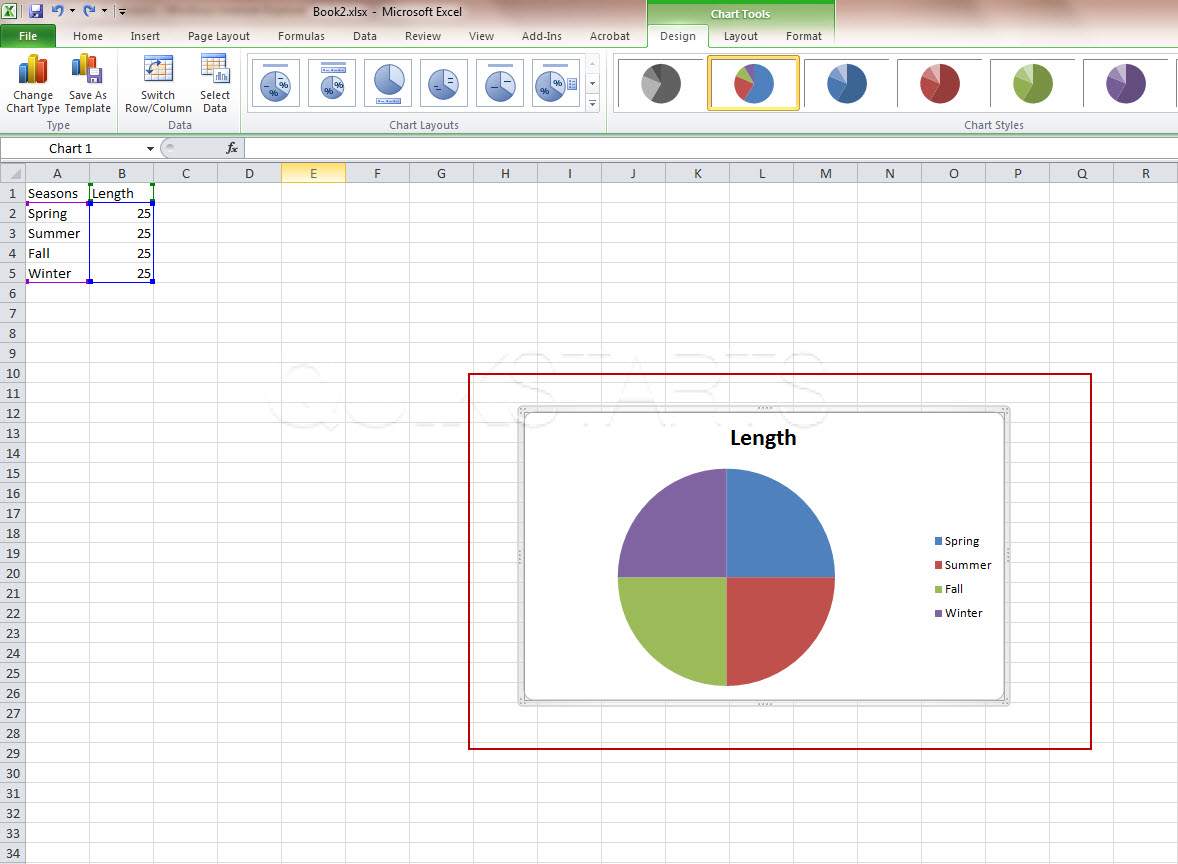Click the Summer legend entry
Screen dimensions: 1178x864
click(963, 565)
